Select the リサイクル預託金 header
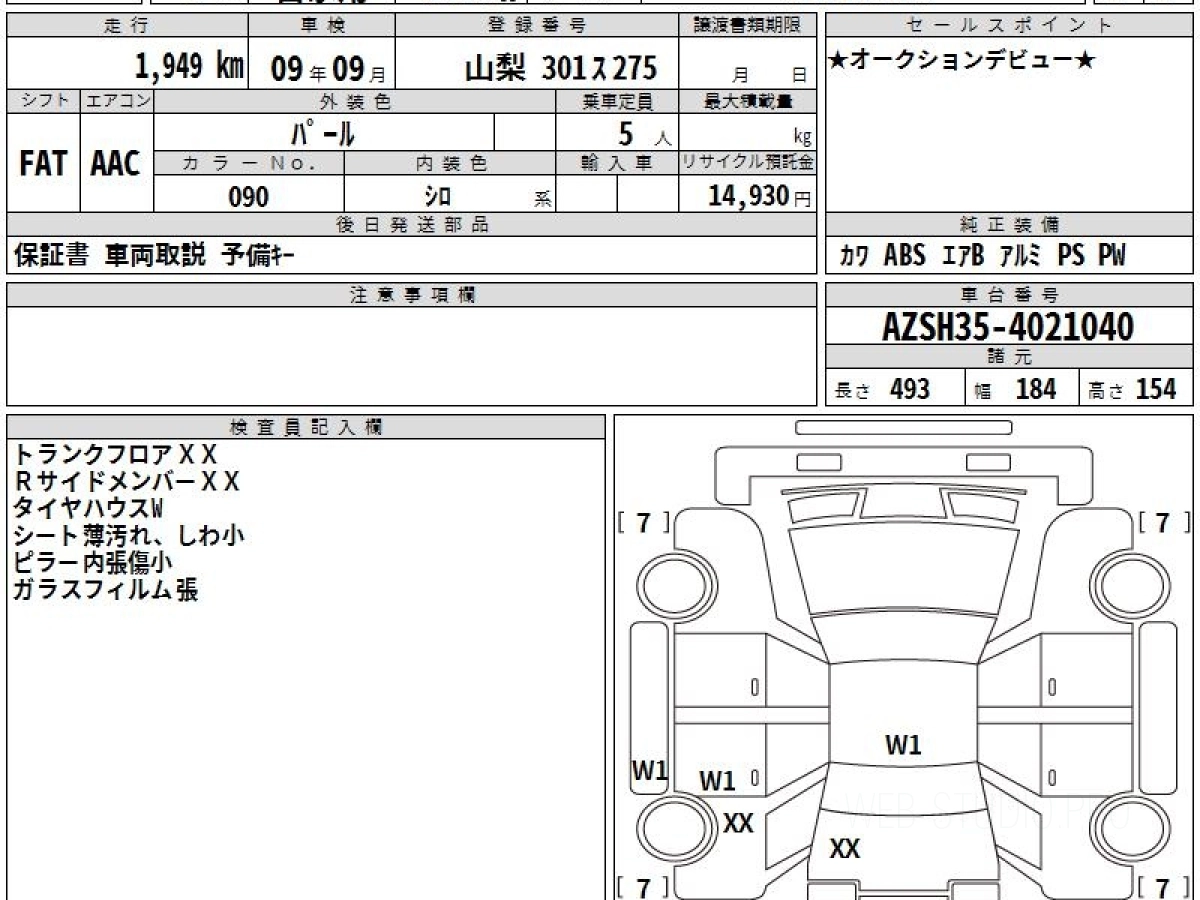This screenshot has width=1200, height=900. pyautogui.click(x=748, y=164)
